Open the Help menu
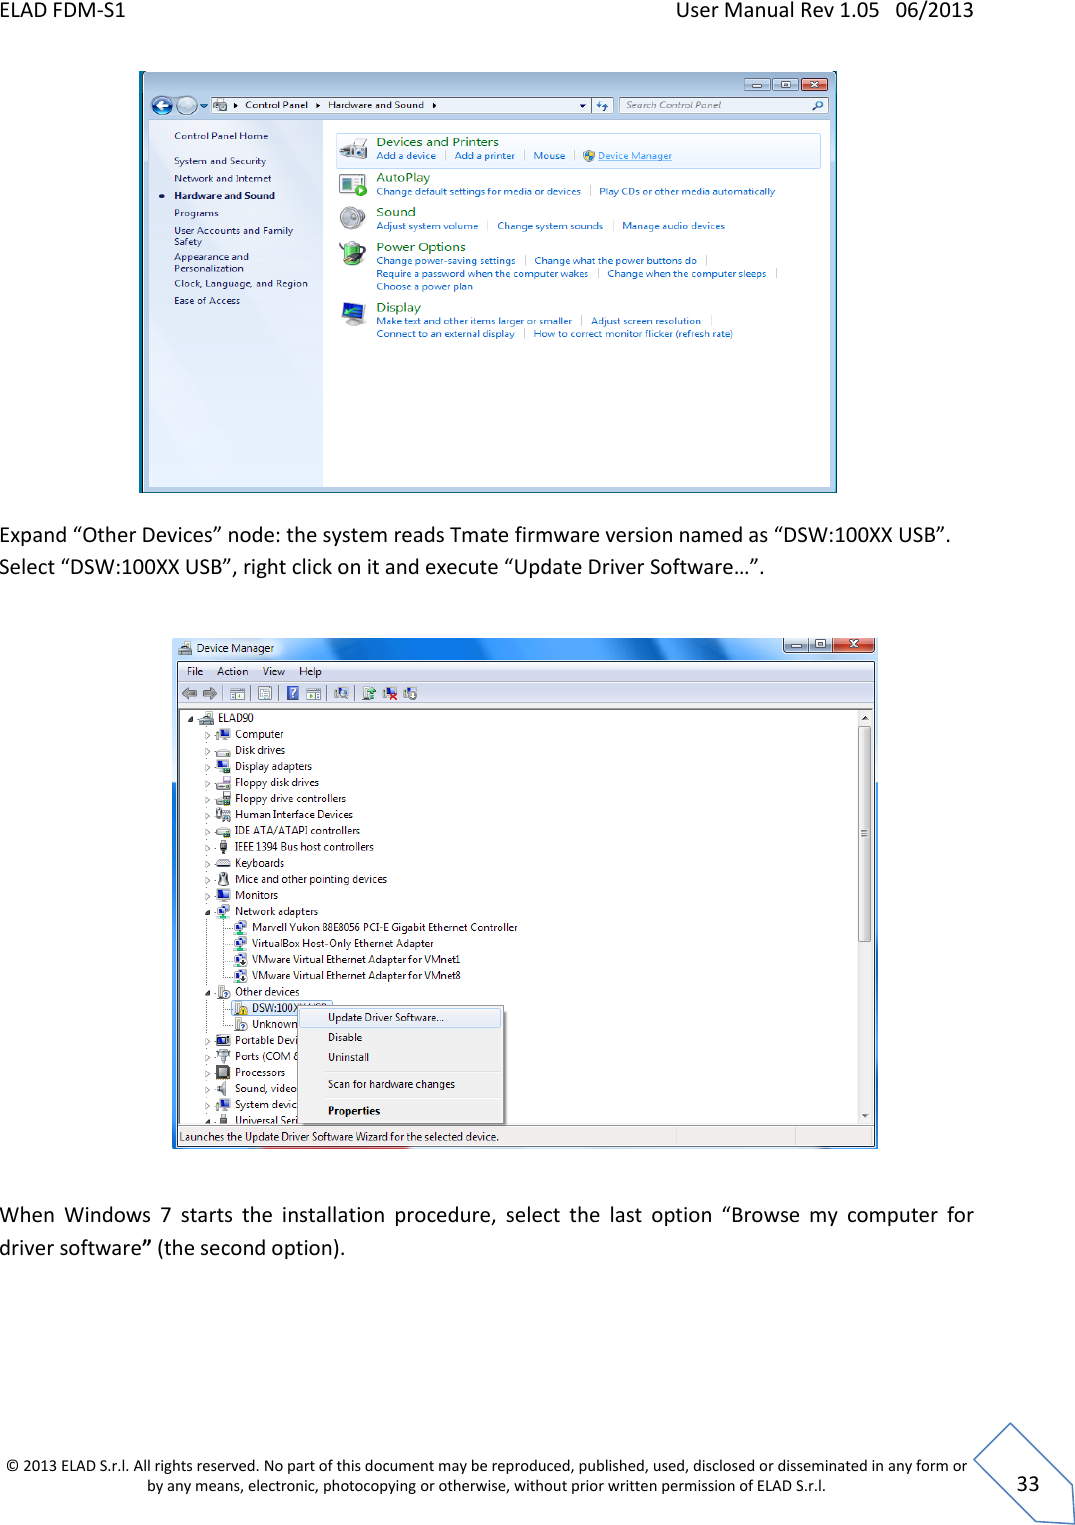 (x=310, y=672)
